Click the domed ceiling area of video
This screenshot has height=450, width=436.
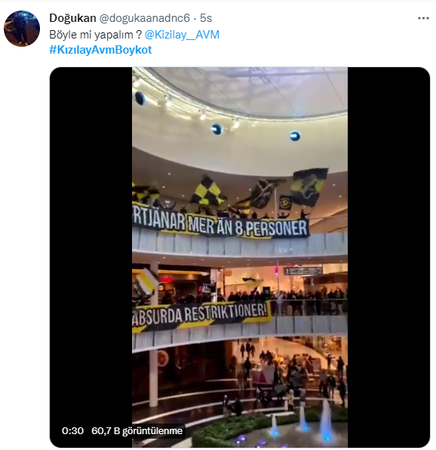(x=240, y=113)
